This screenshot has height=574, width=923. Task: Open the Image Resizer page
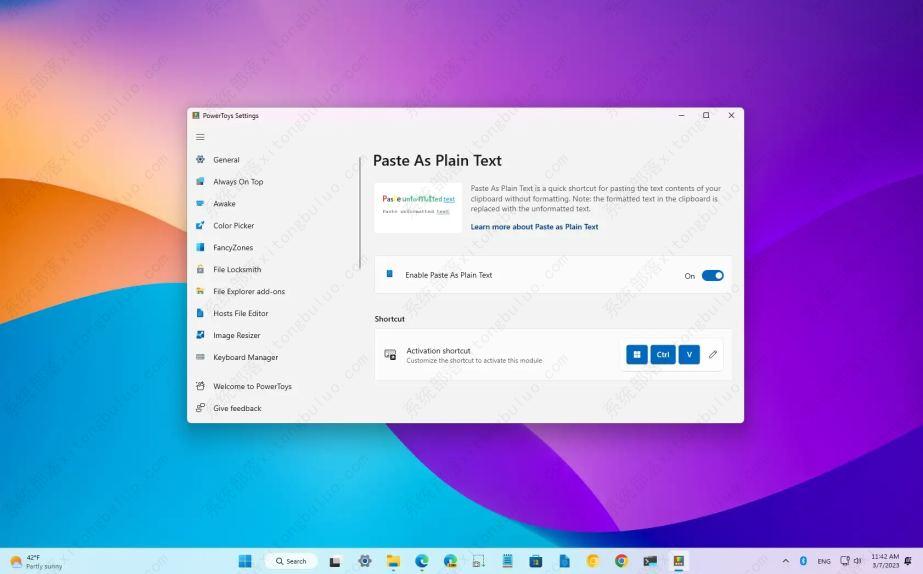[236, 336]
